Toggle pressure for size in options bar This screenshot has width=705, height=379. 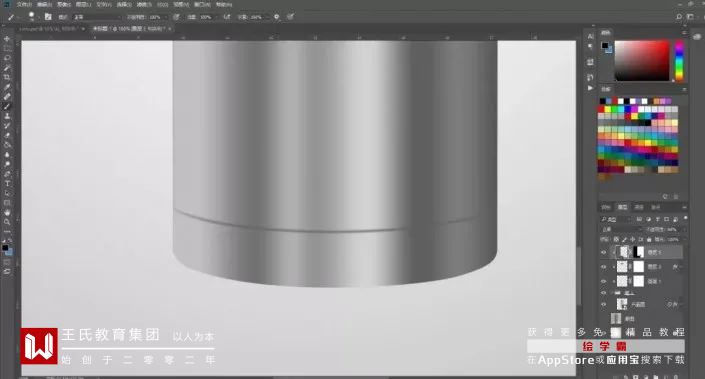click(x=290, y=17)
